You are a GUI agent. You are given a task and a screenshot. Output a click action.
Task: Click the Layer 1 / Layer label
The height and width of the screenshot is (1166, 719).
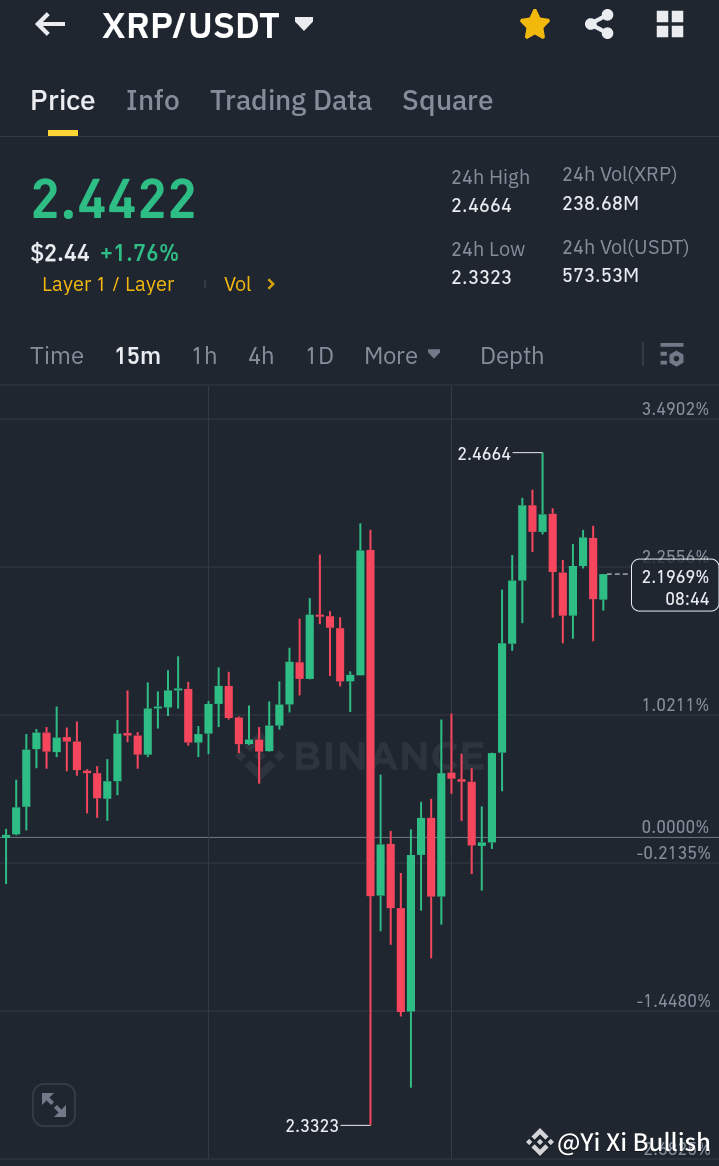point(107,284)
